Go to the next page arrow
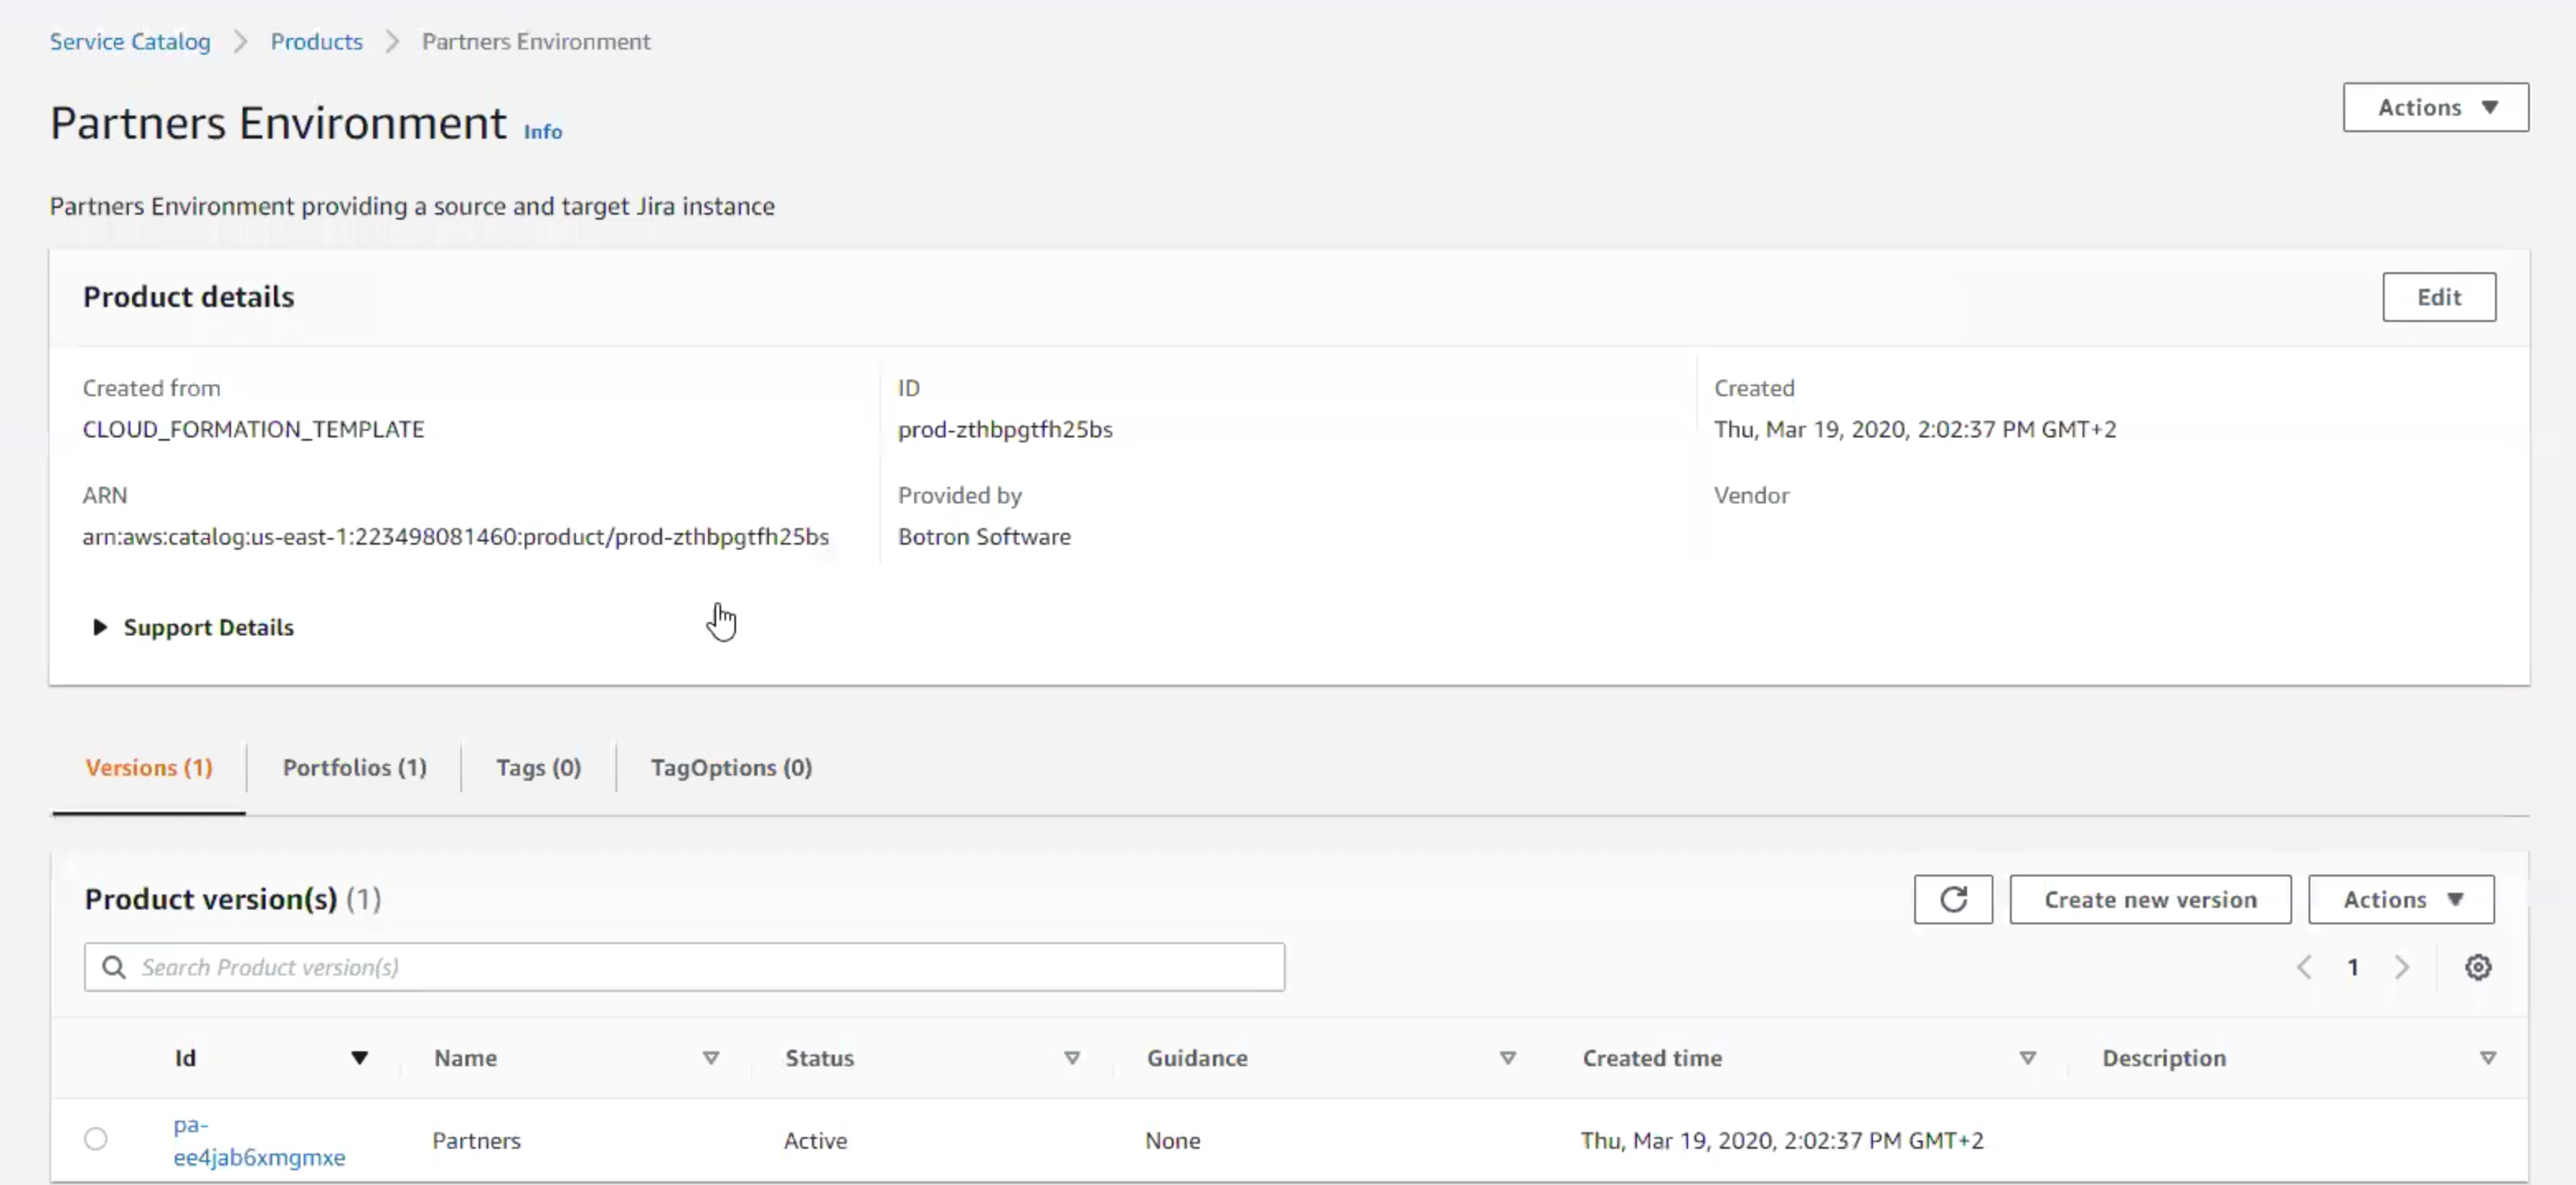 point(2402,967)
